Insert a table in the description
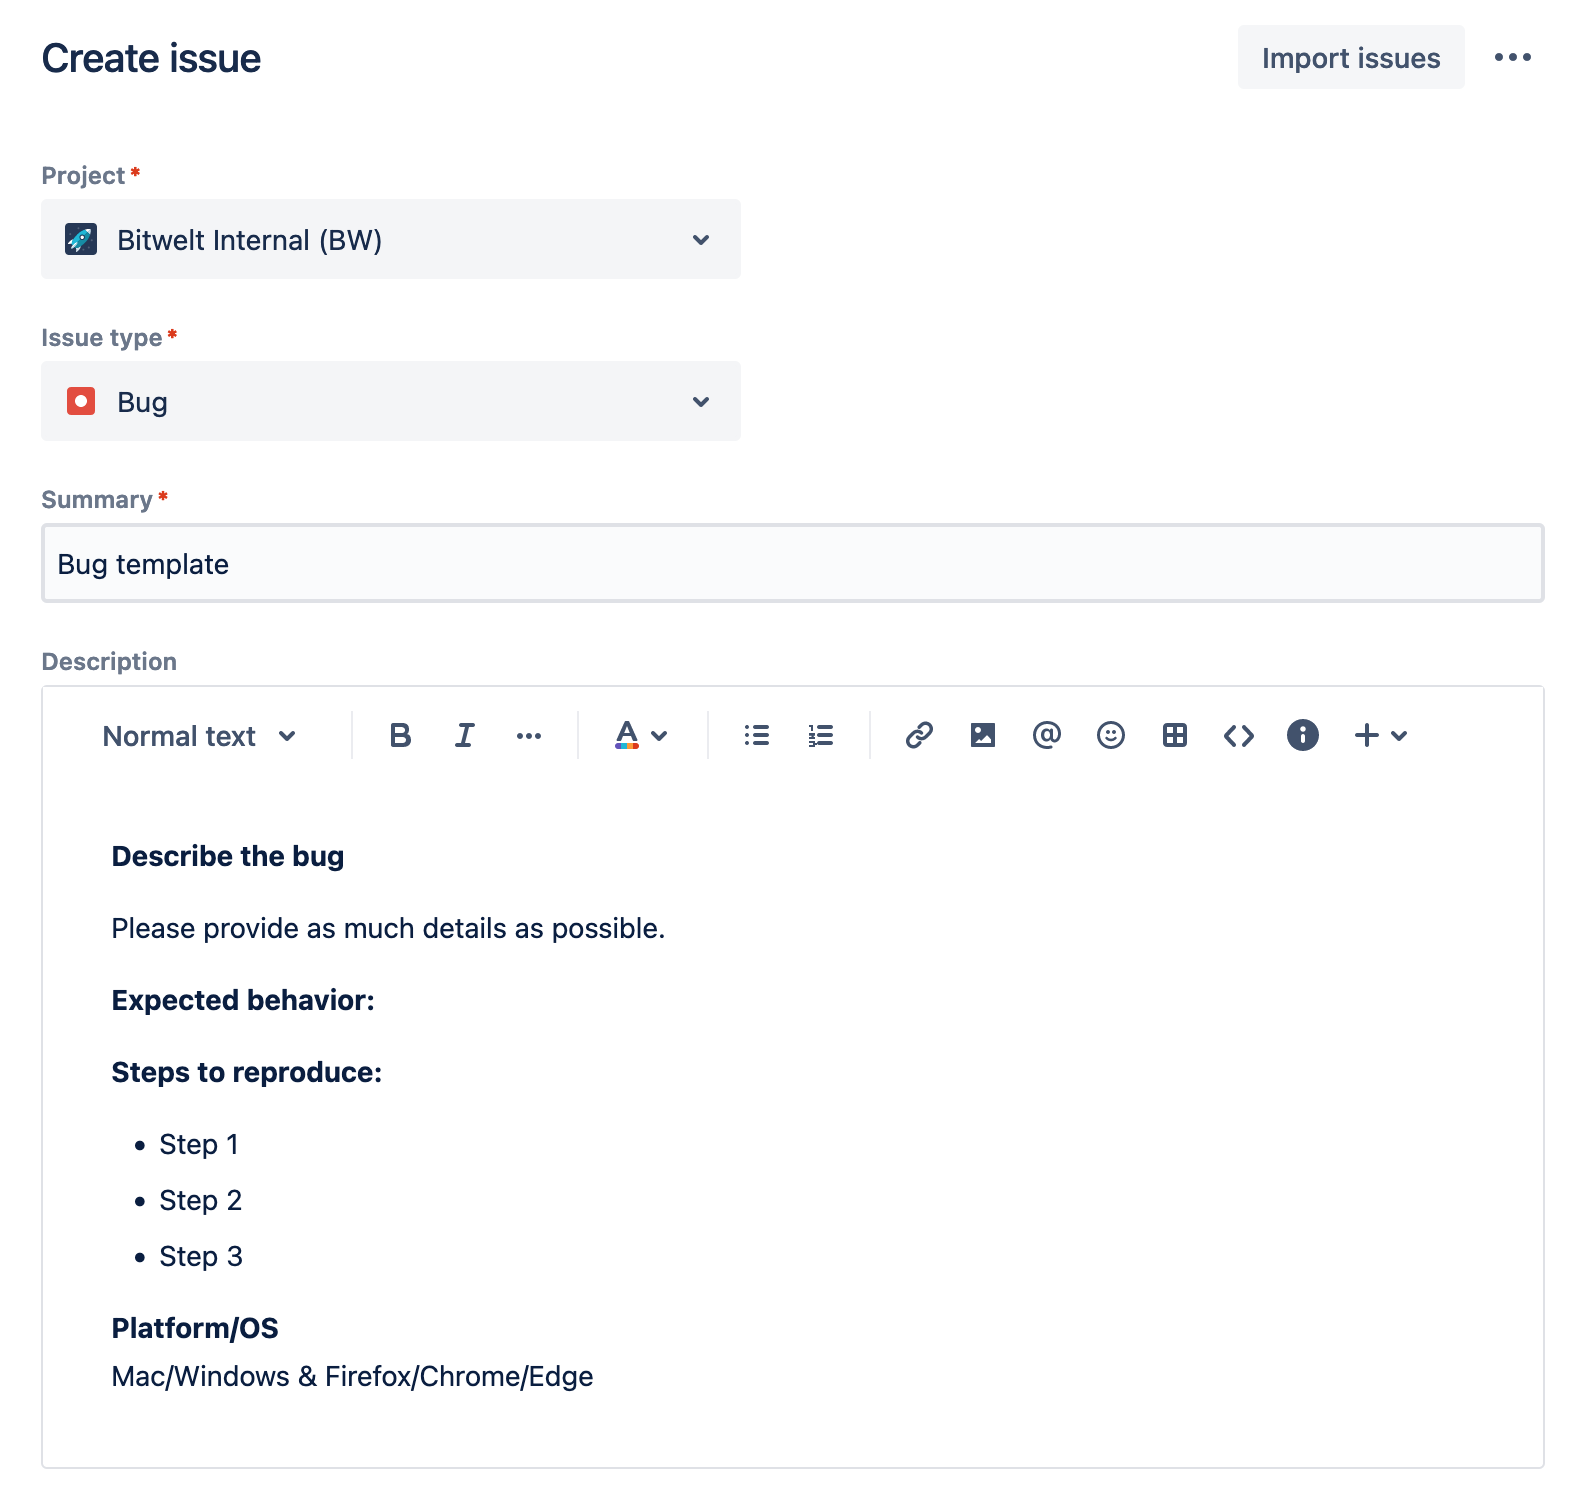 point(1174,736)
